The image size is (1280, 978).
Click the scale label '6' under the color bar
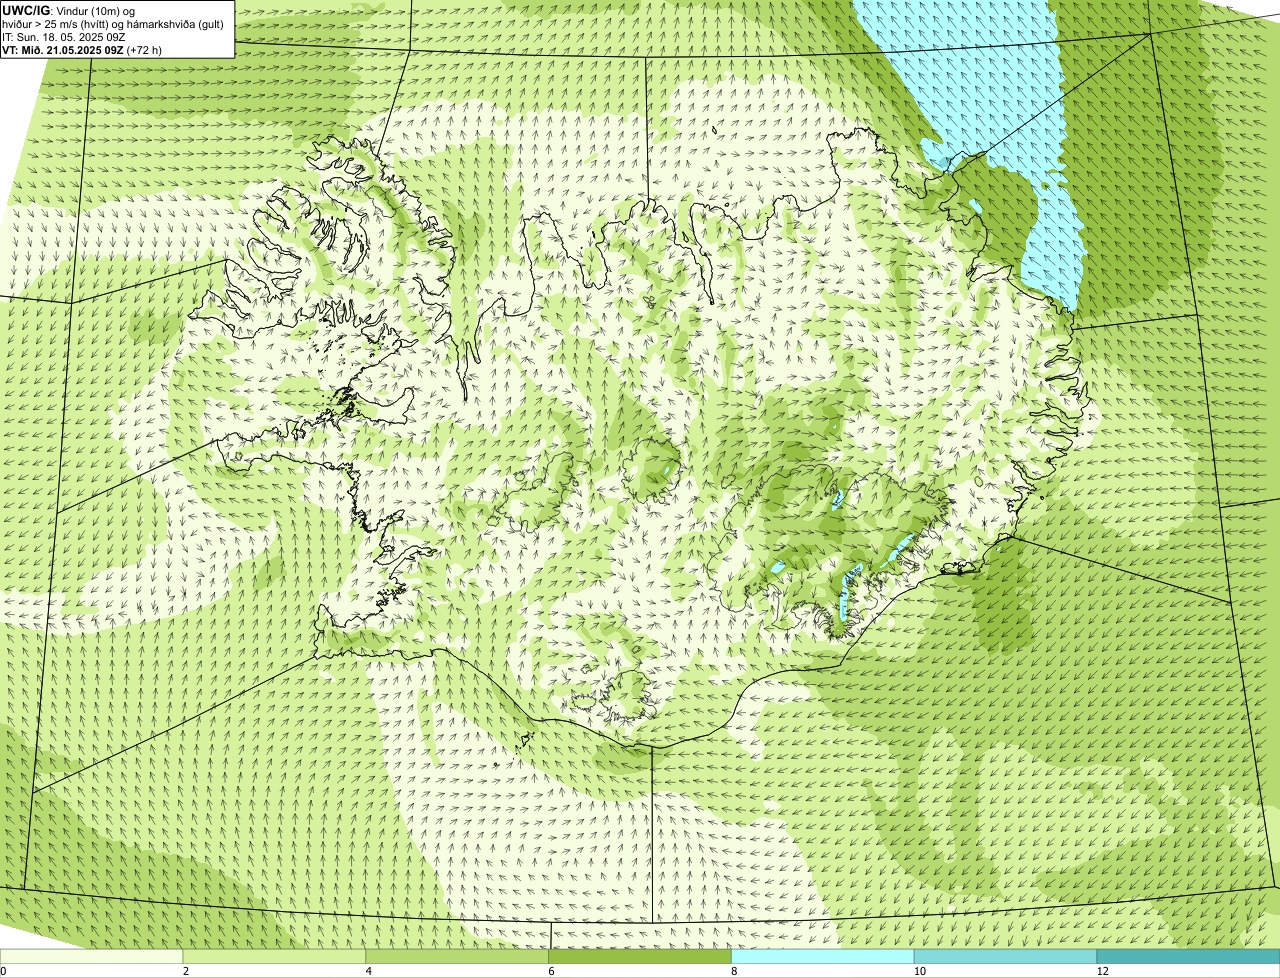(x=552, y=971)
